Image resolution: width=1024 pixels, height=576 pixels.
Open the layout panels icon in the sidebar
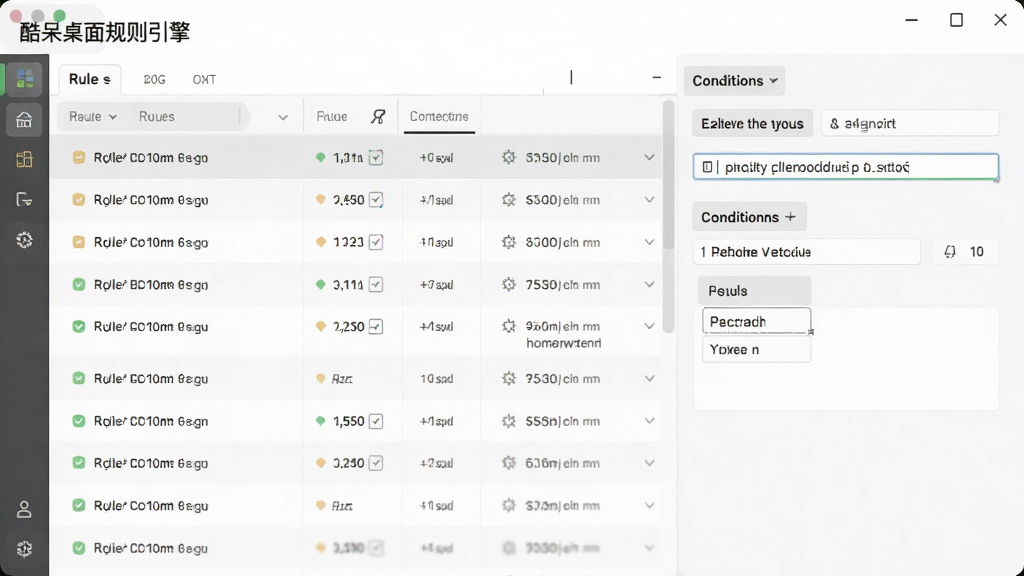click(24, 159)
